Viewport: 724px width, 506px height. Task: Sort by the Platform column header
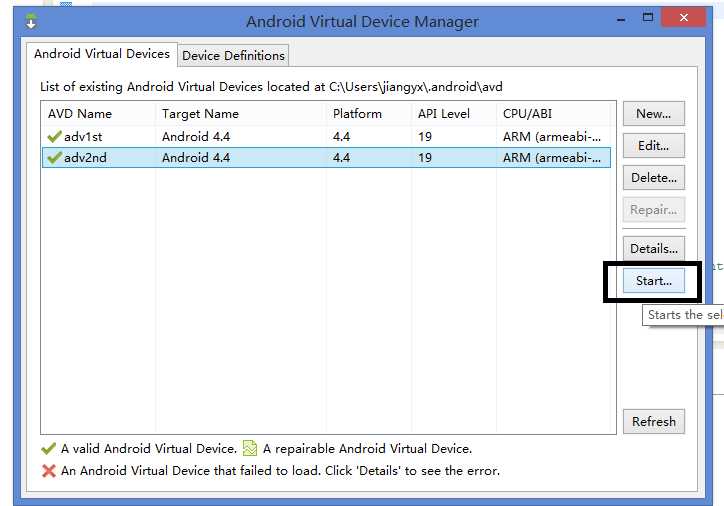click(x=368, y=114)
